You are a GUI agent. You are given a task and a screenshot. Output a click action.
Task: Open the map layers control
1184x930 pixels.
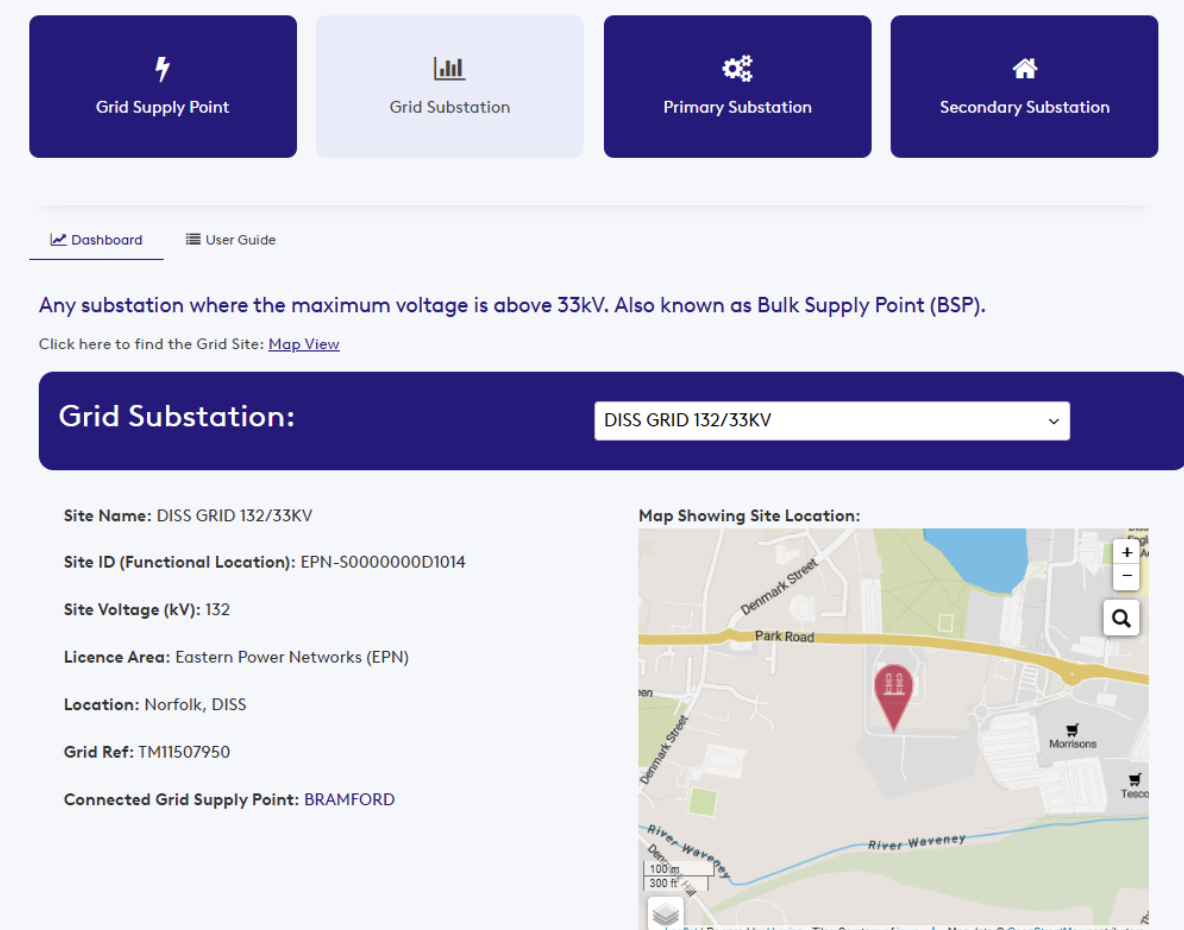pyautogui.click(x=666, y=913)
